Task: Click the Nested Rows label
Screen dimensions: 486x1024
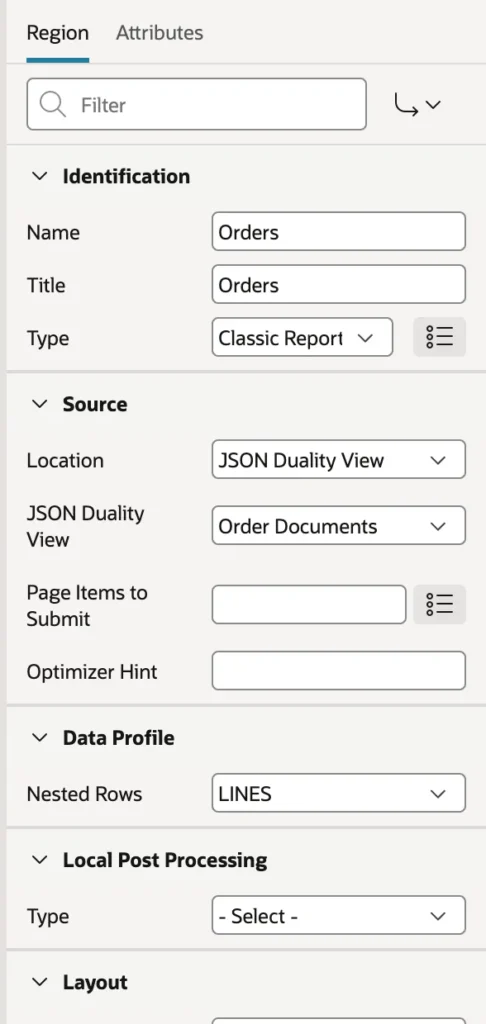Action: (x=84, y=794)
